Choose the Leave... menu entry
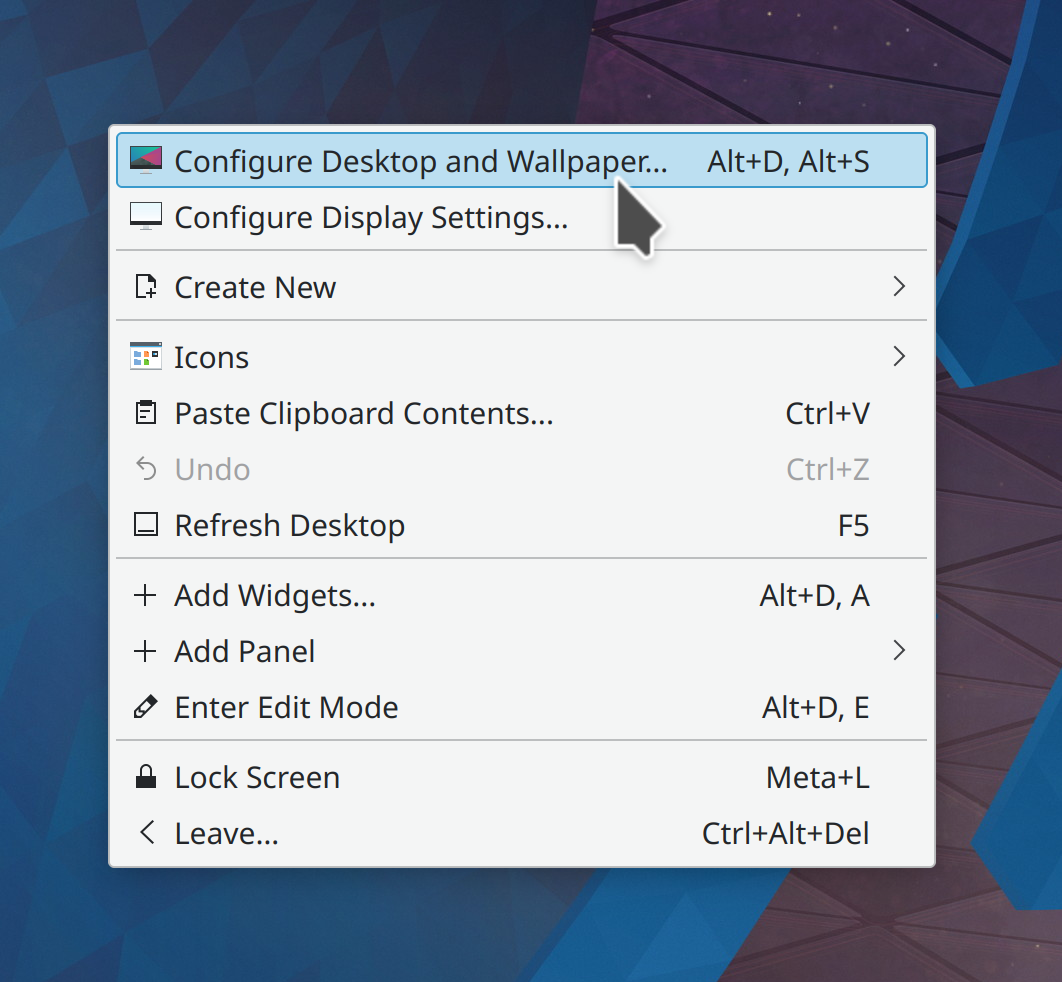The height and width of the screenshot is (982, 1062). click(227, 833)
